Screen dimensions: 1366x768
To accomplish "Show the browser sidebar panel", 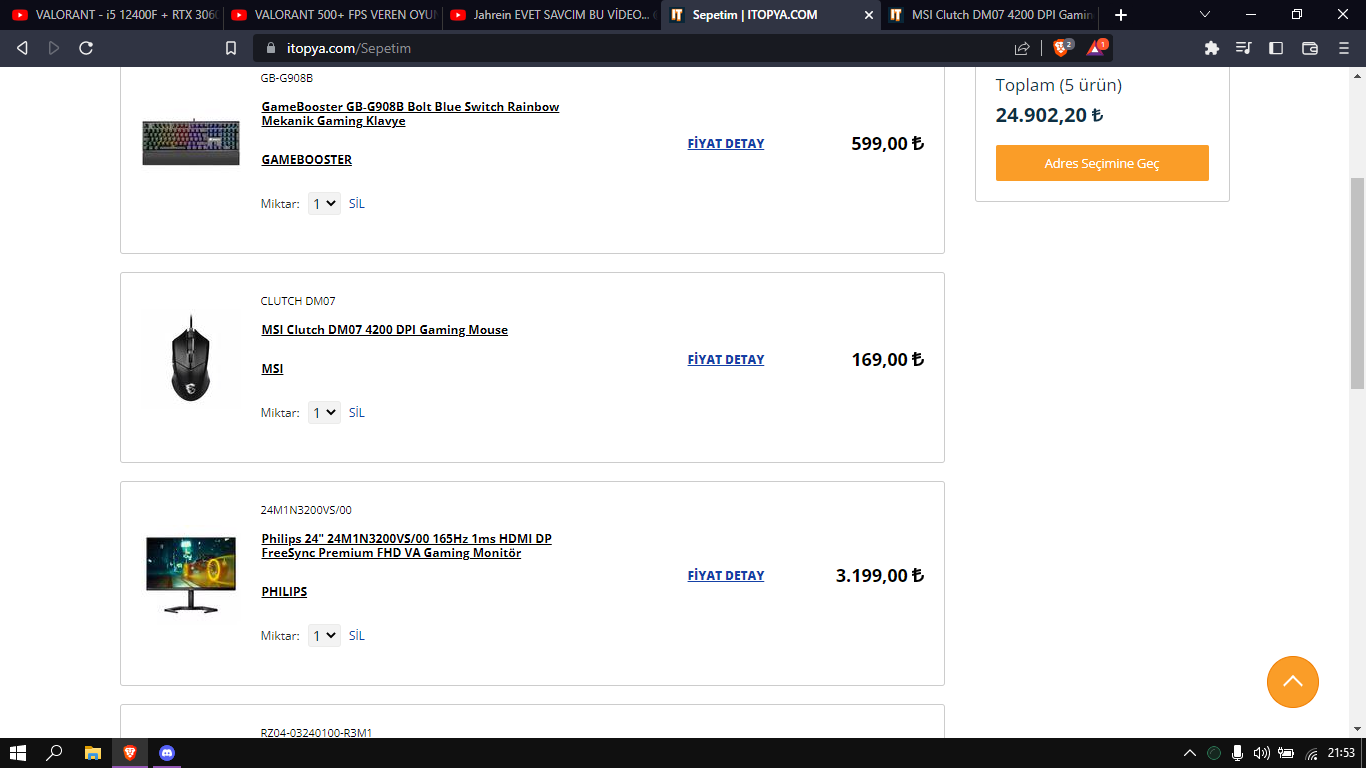I will coord(1276,48).
